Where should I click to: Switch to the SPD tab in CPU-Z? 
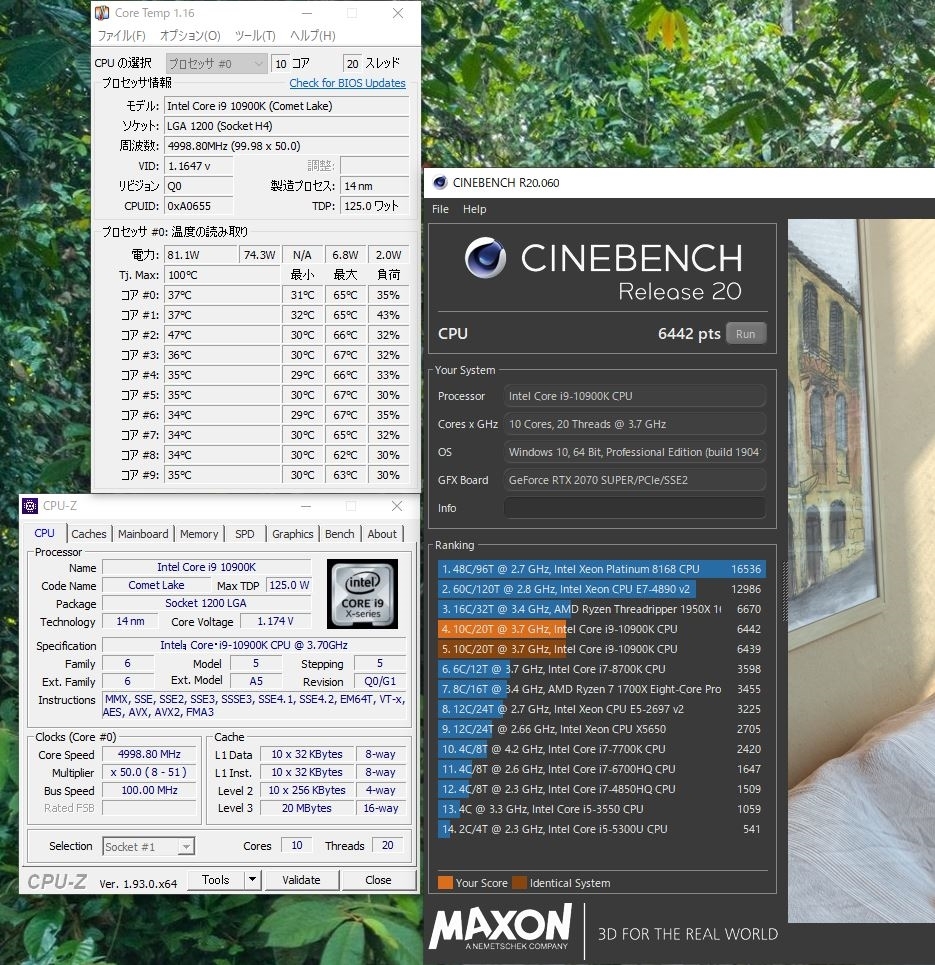[244, 534]
